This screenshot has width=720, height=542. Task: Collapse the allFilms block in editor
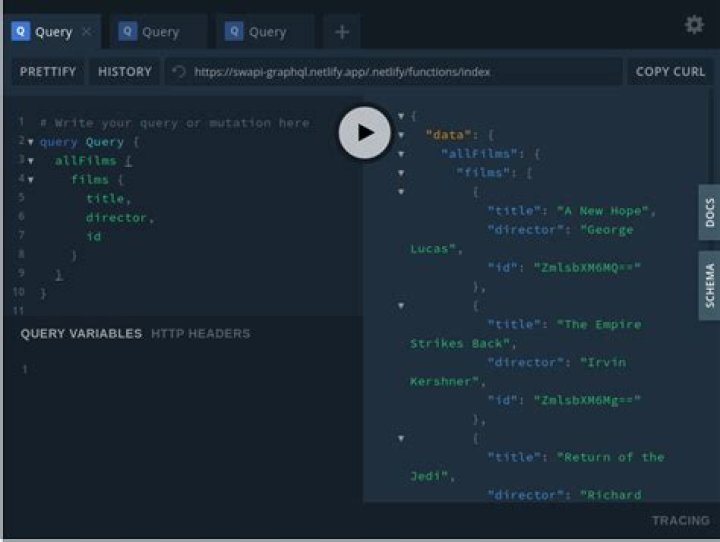[x=31, y=161]
